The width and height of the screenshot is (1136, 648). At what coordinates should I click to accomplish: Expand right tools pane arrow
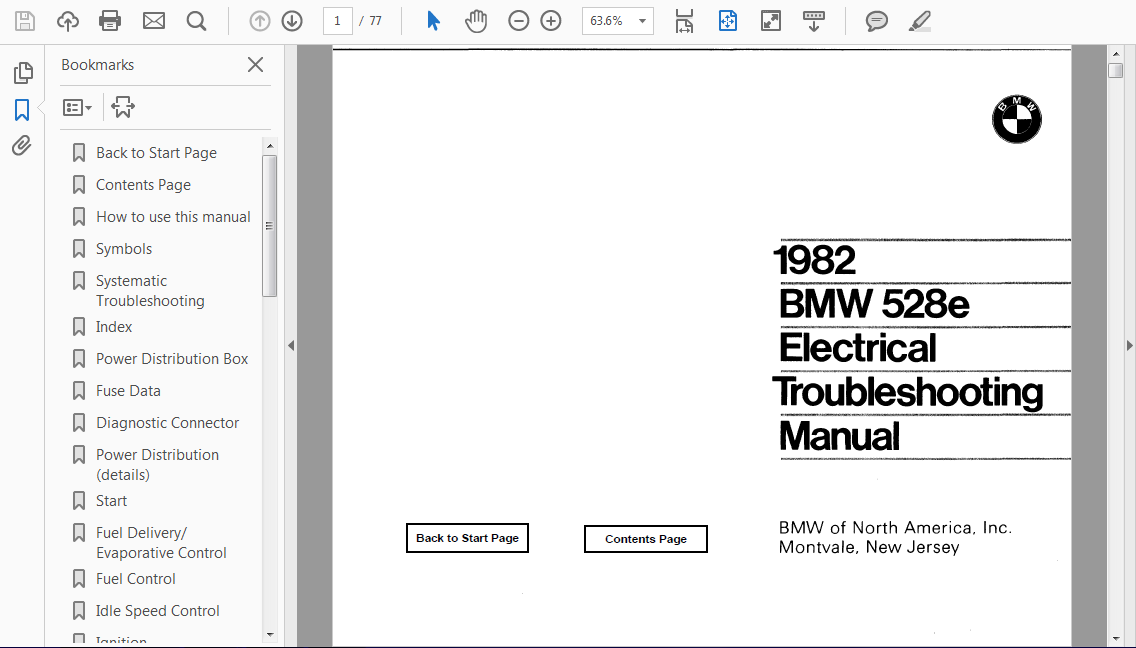(x=1129, y=346)
